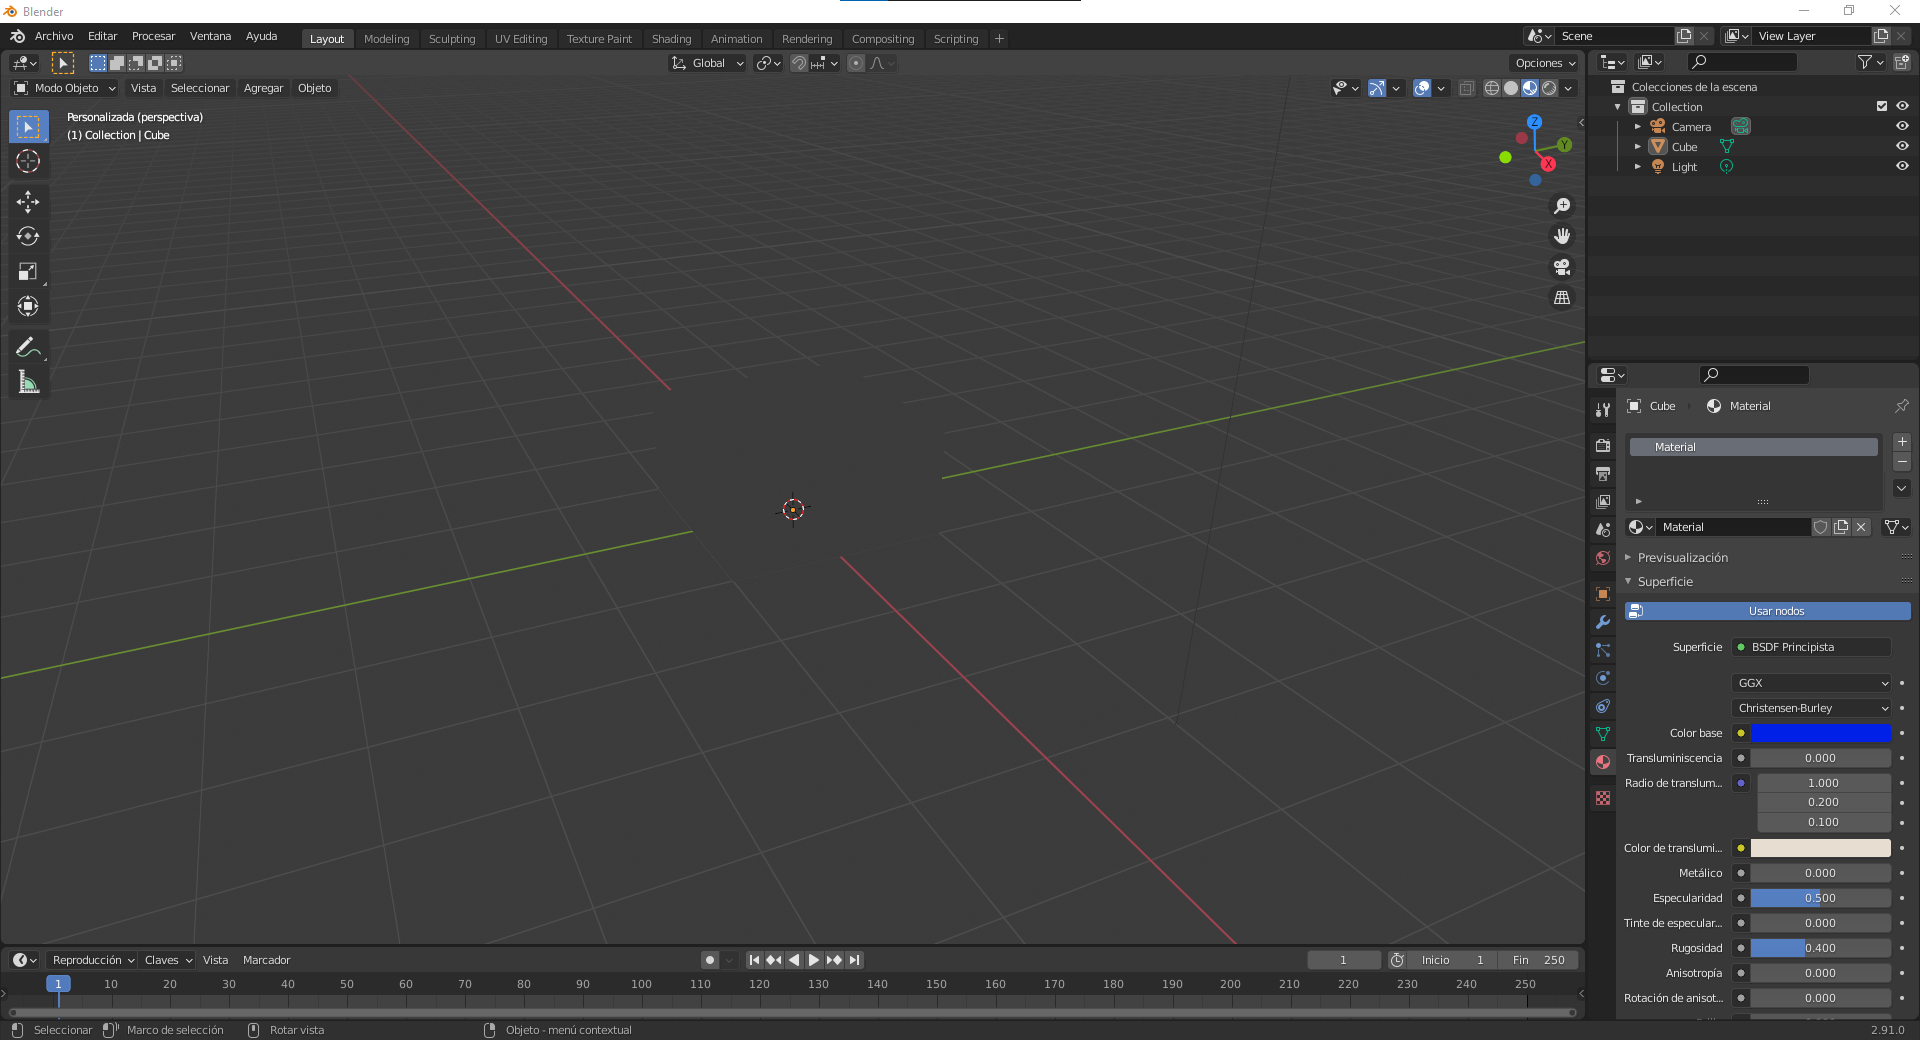Click the Rugosidad 0.400 slider
Screen dimensions: 1920x1040
click(x=1820, y=948)
